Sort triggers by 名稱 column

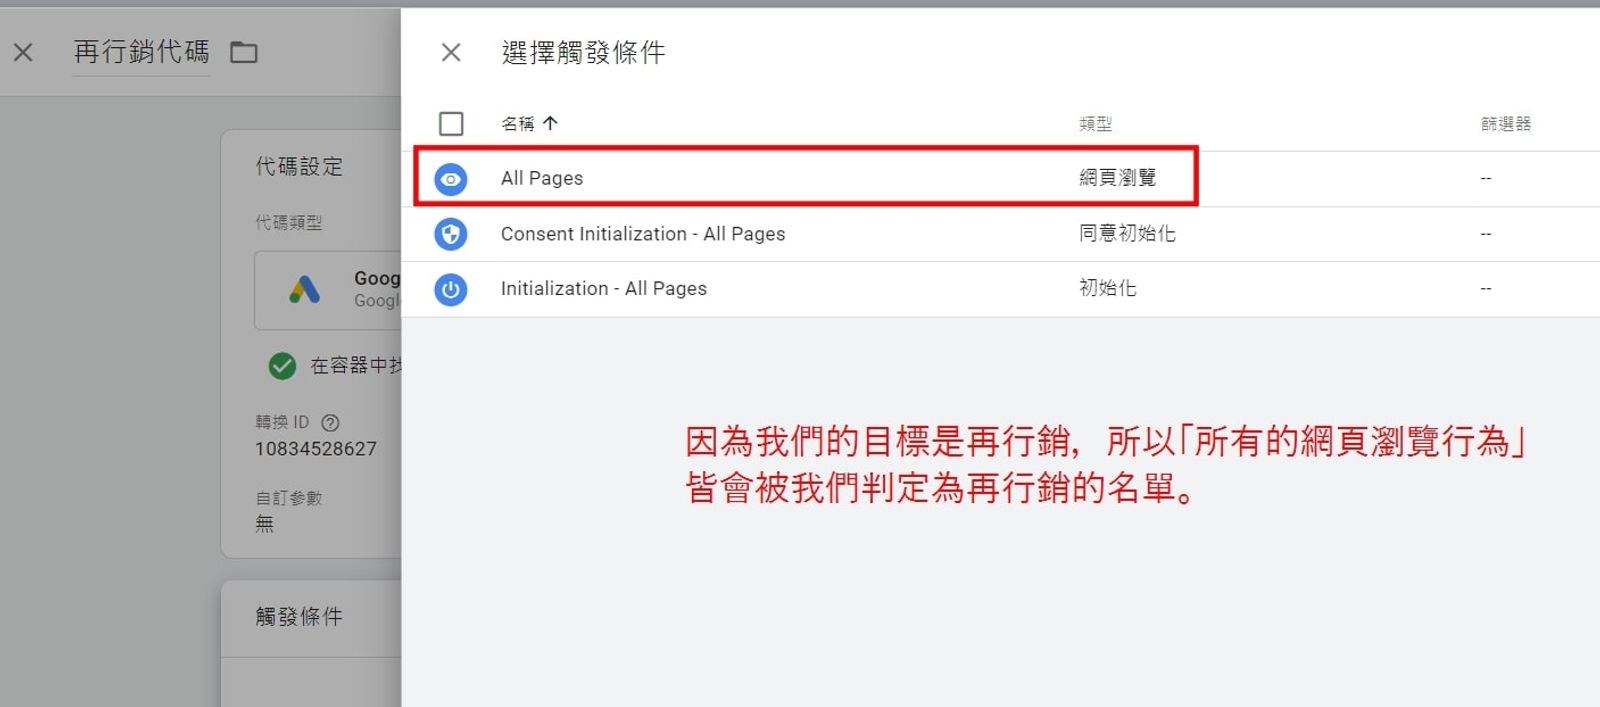(517, 124)
